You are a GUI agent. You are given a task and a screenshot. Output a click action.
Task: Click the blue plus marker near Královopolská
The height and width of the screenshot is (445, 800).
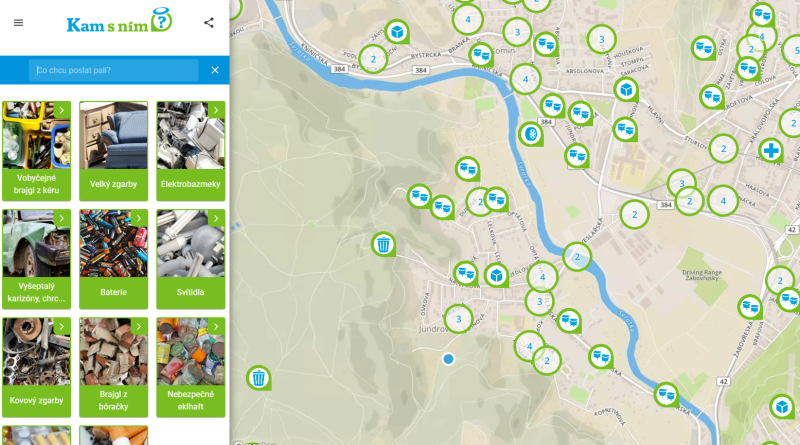[771, 151]
